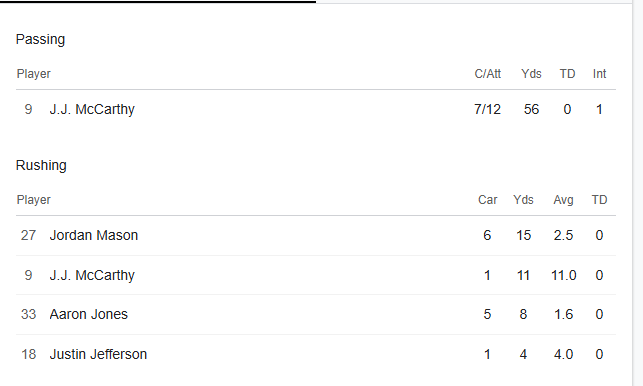The width and height of the screenshot is (643, 386).
Task: Click the passing TD column header
Action: [x=567, y=74]
